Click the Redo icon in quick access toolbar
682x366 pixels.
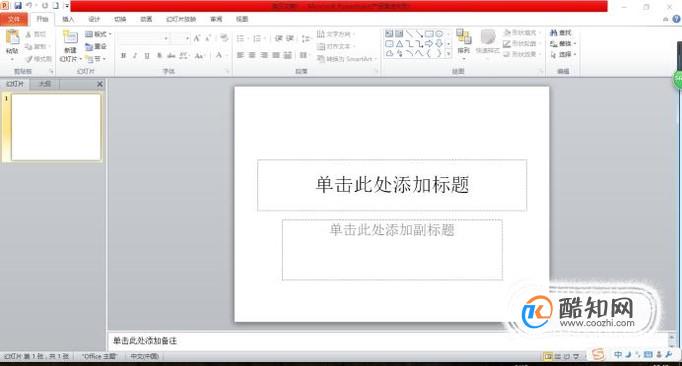pyautogui.click(x=44, y=6)
